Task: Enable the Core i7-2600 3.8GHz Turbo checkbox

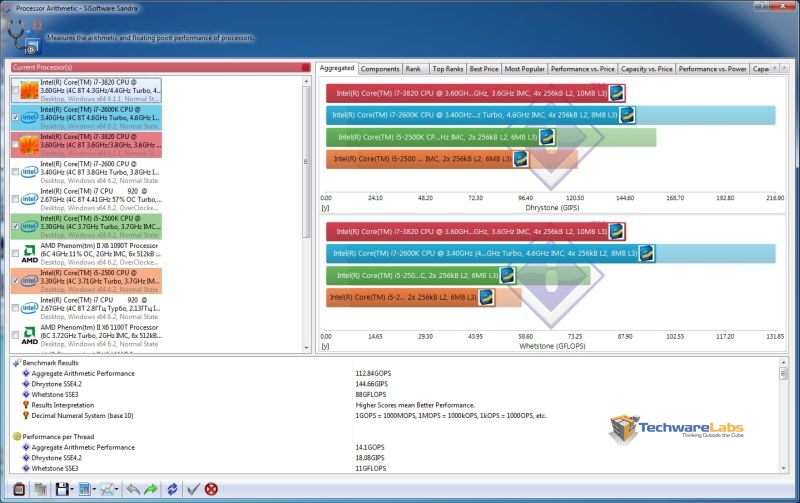Action: click(15, 172)
